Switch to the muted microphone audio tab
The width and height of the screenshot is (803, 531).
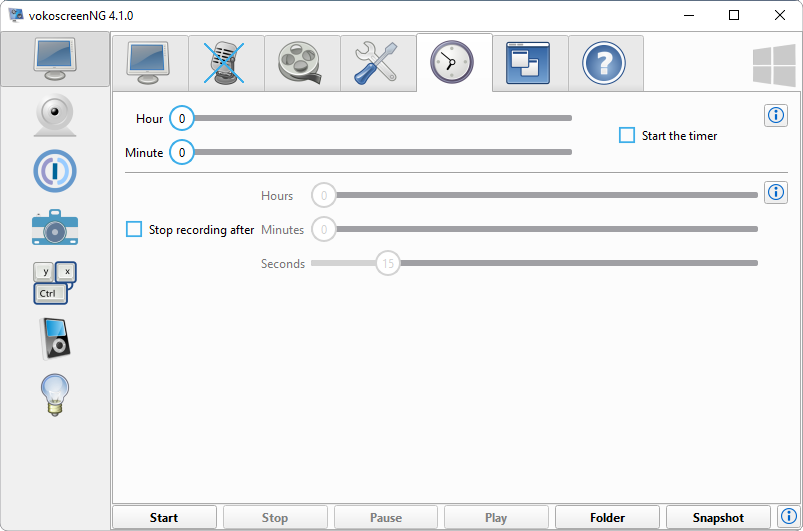226,63
